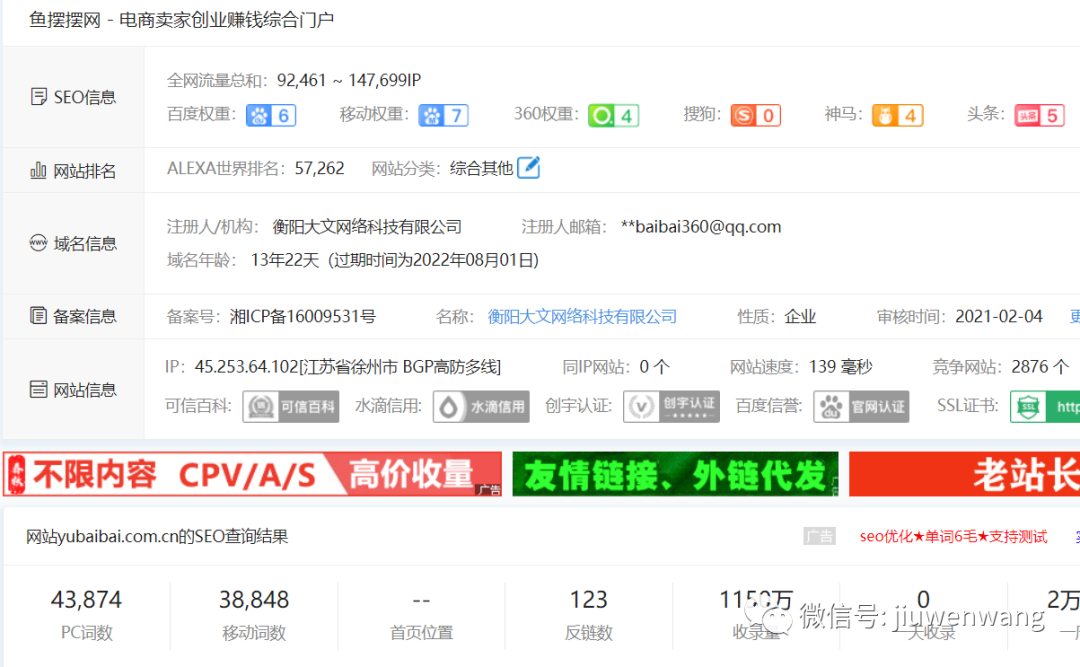Select the SEO信息 section label
The width and height of the screenshot is (1080, 667).
(x=85, y=97)
